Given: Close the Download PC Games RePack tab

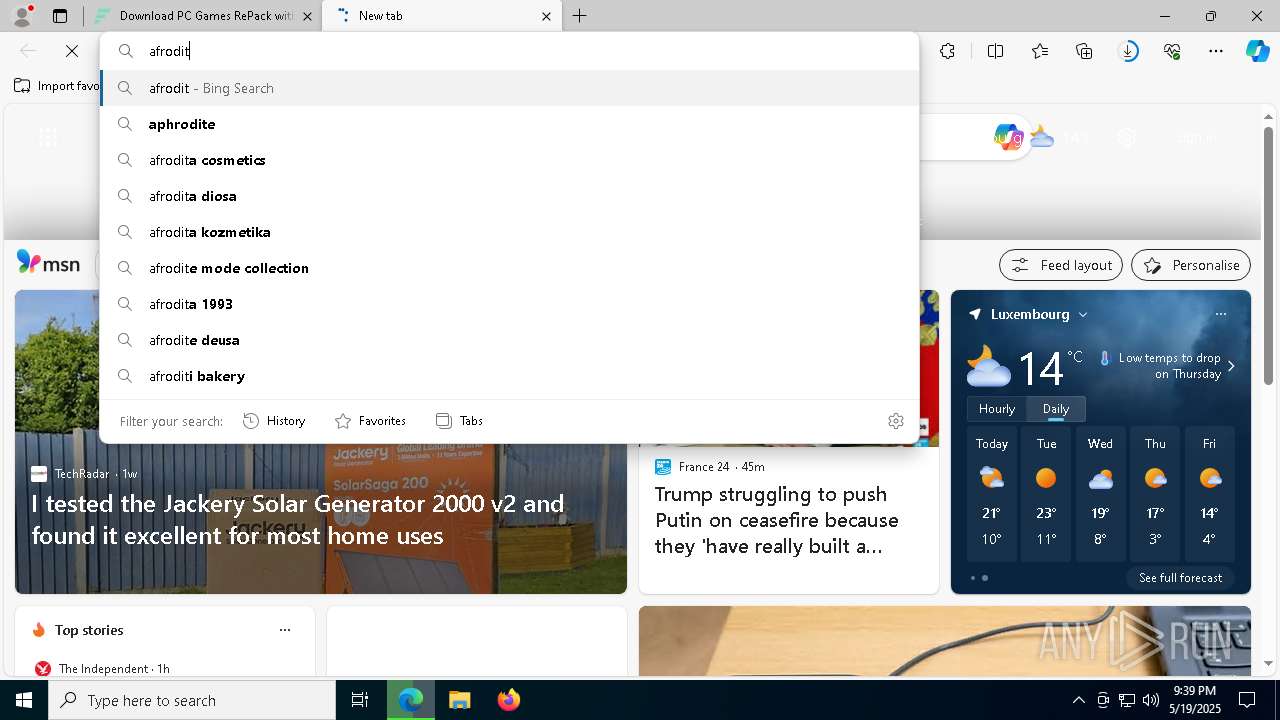Looking at the screenshot, I should pyautogui.click(x=307, y=16).
